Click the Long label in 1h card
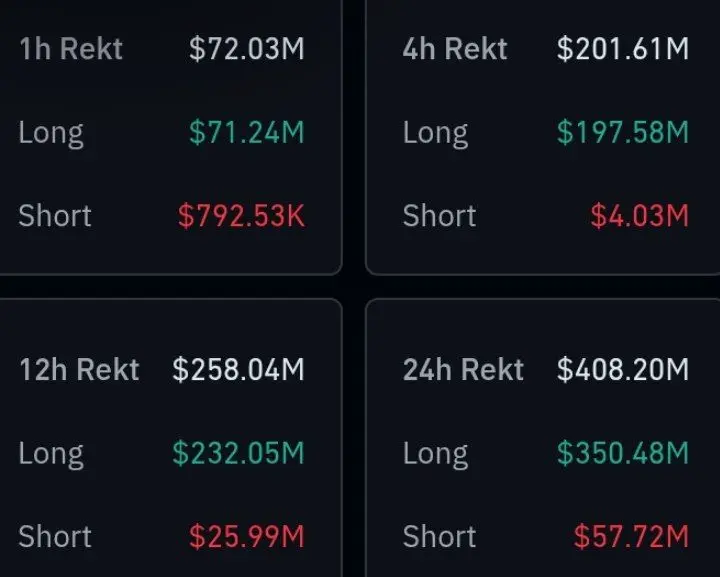 coord(51,134)
